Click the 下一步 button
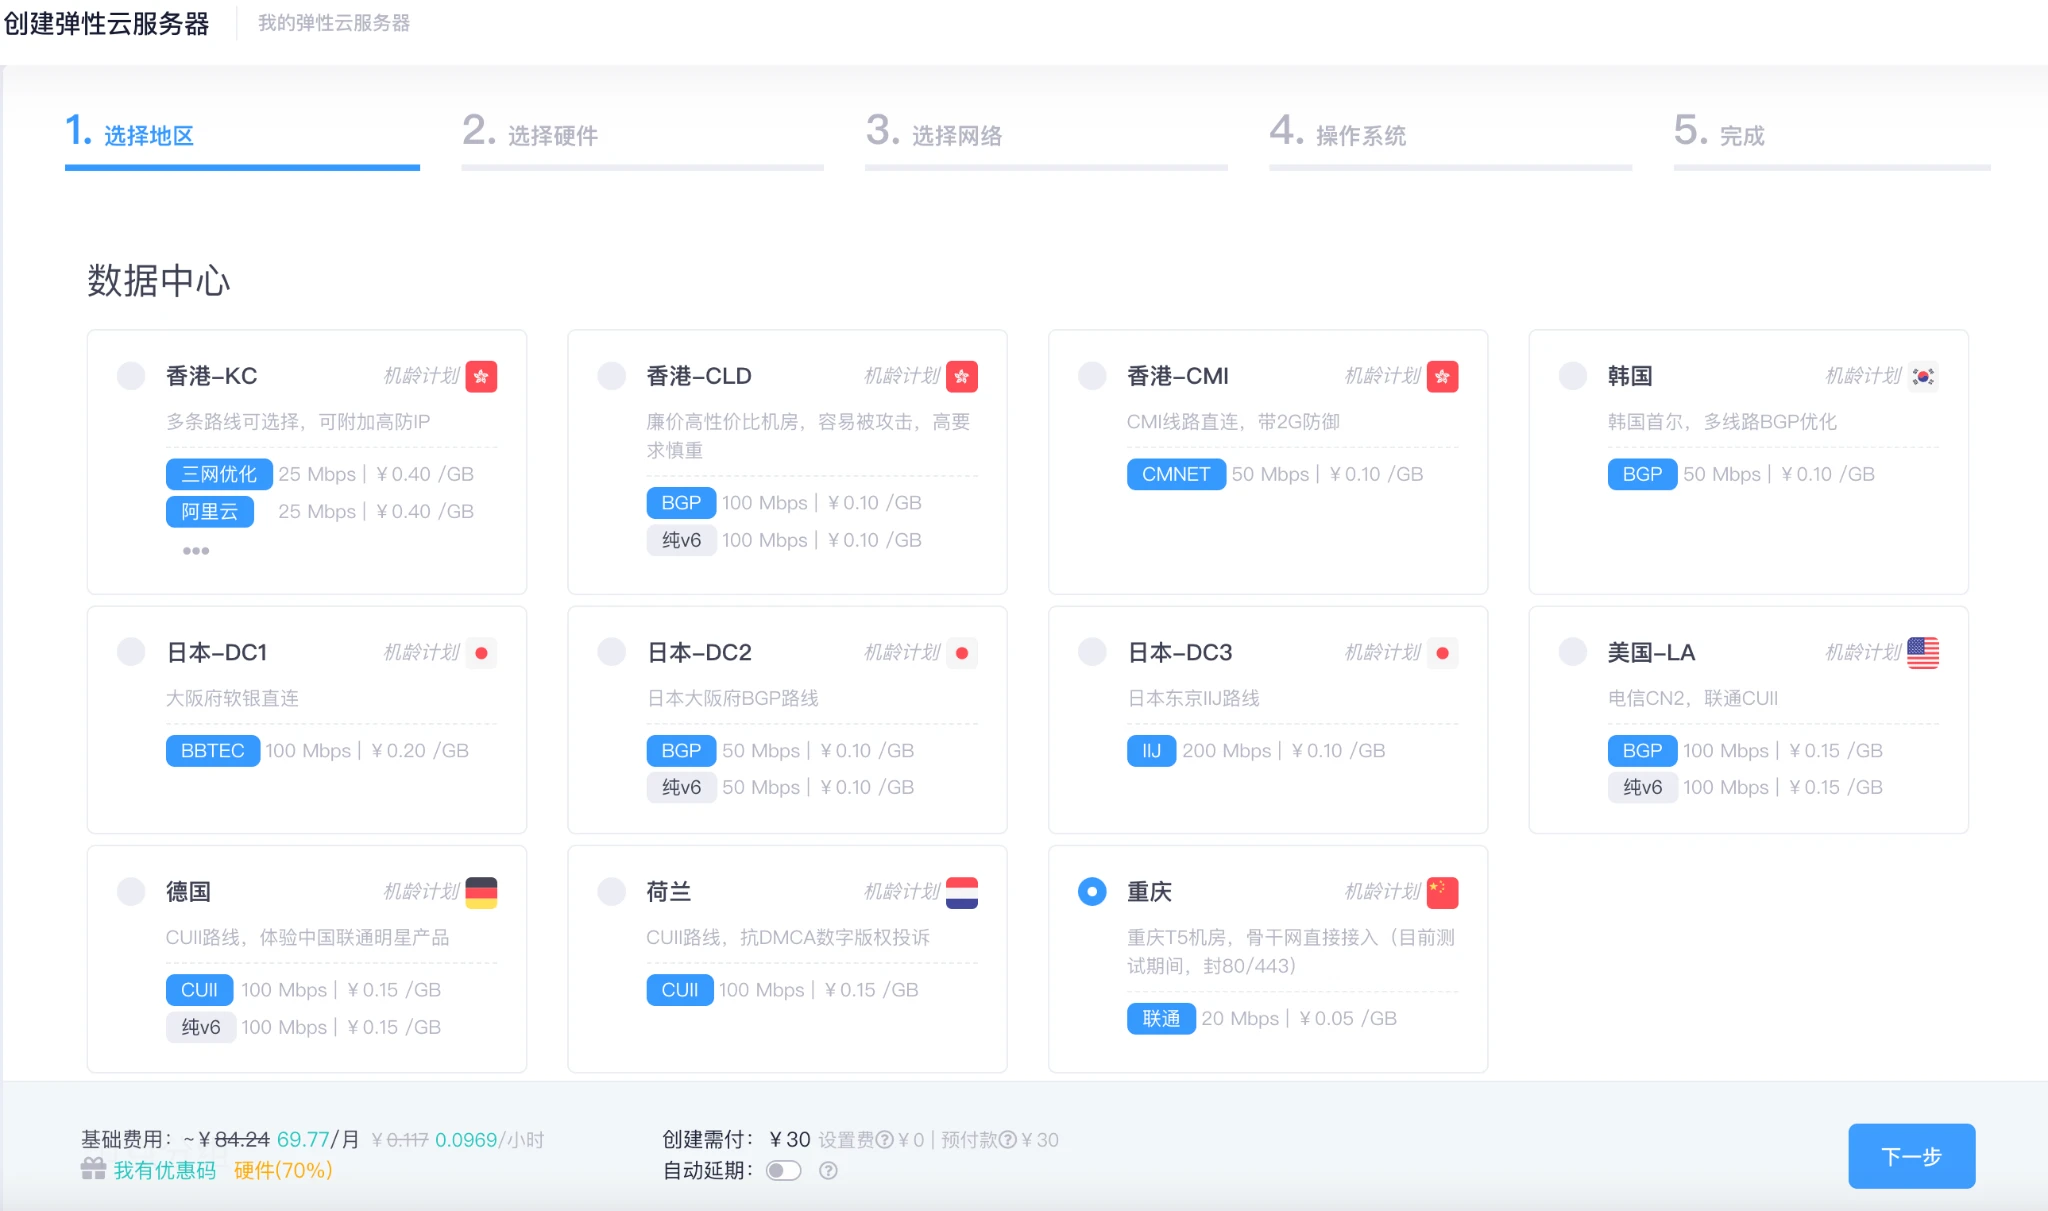This screenshot has height=1211, width=2048. coord(1910,1156)
